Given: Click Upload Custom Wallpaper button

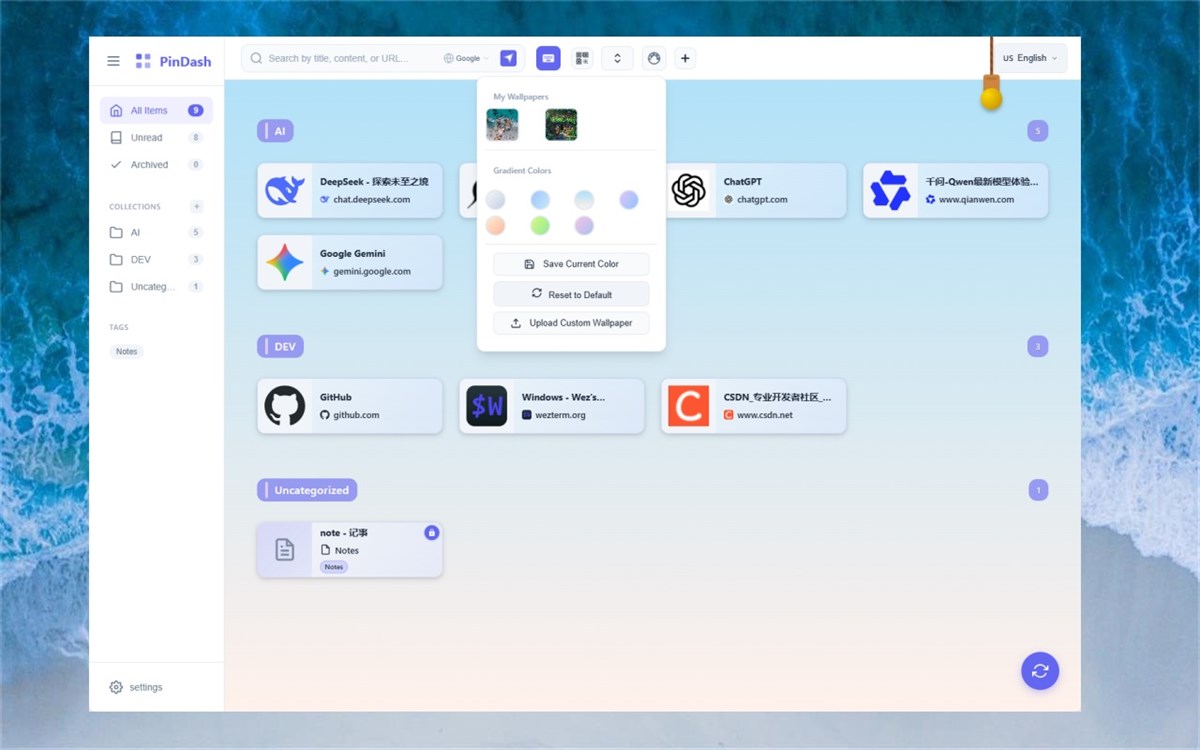Looking at the screenshot, I should [571, 323].
